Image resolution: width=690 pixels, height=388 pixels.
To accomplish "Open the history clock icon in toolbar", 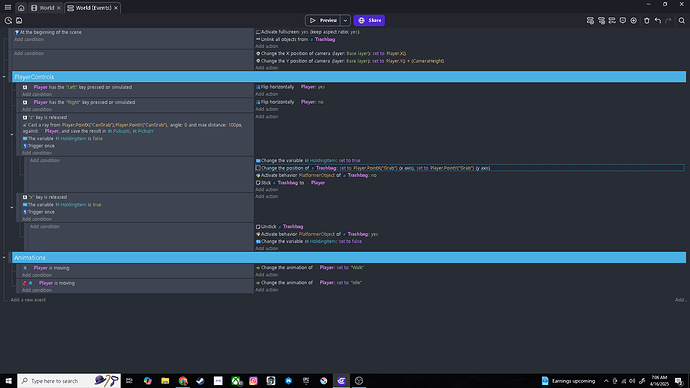I will coord(8,21).
